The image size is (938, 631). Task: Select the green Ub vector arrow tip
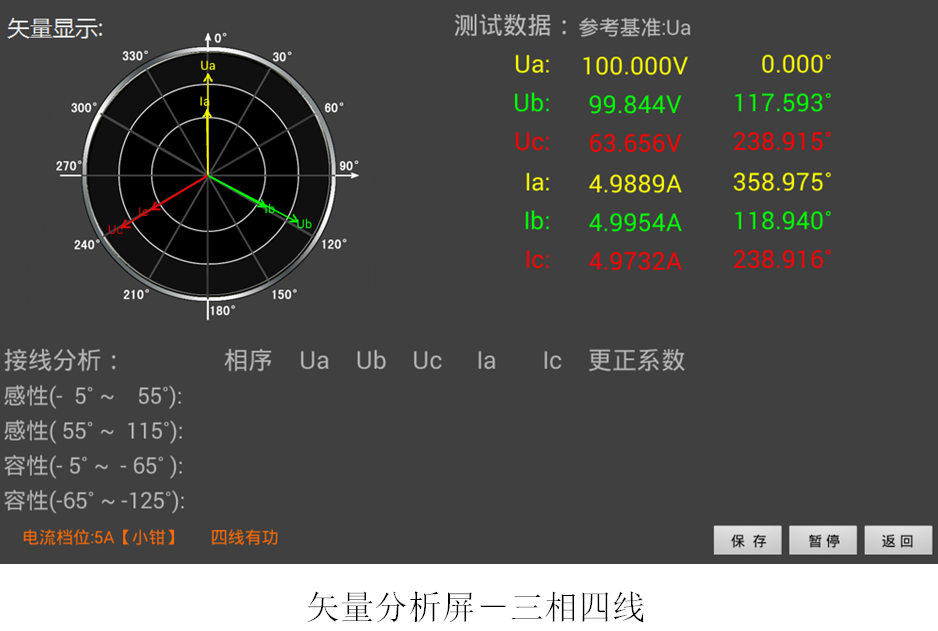pyautogui.click(x=296, y=220)
